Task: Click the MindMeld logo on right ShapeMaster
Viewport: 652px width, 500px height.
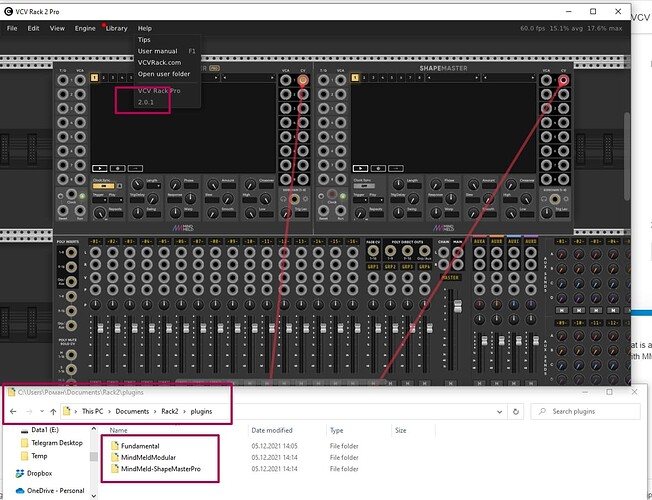Action: point(443,228)
